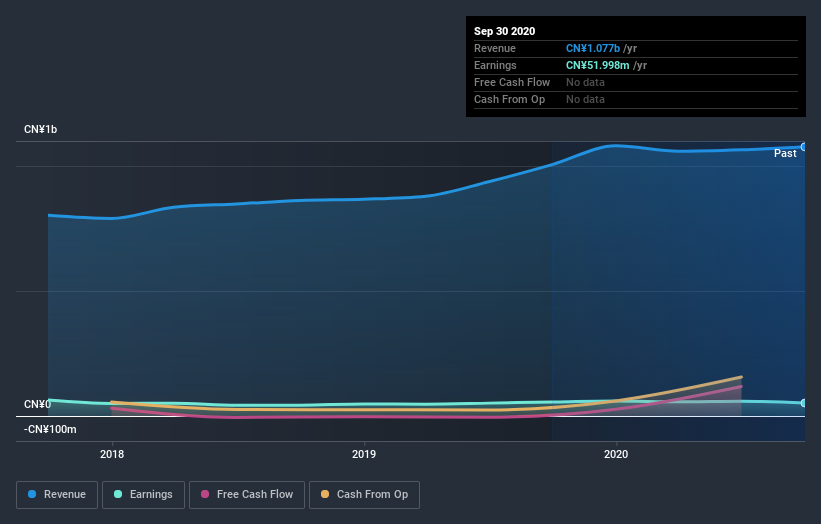Click the Cash From Op row label in the tooltip
Viewport: 821px width, 524px height.
click(509, 99)
